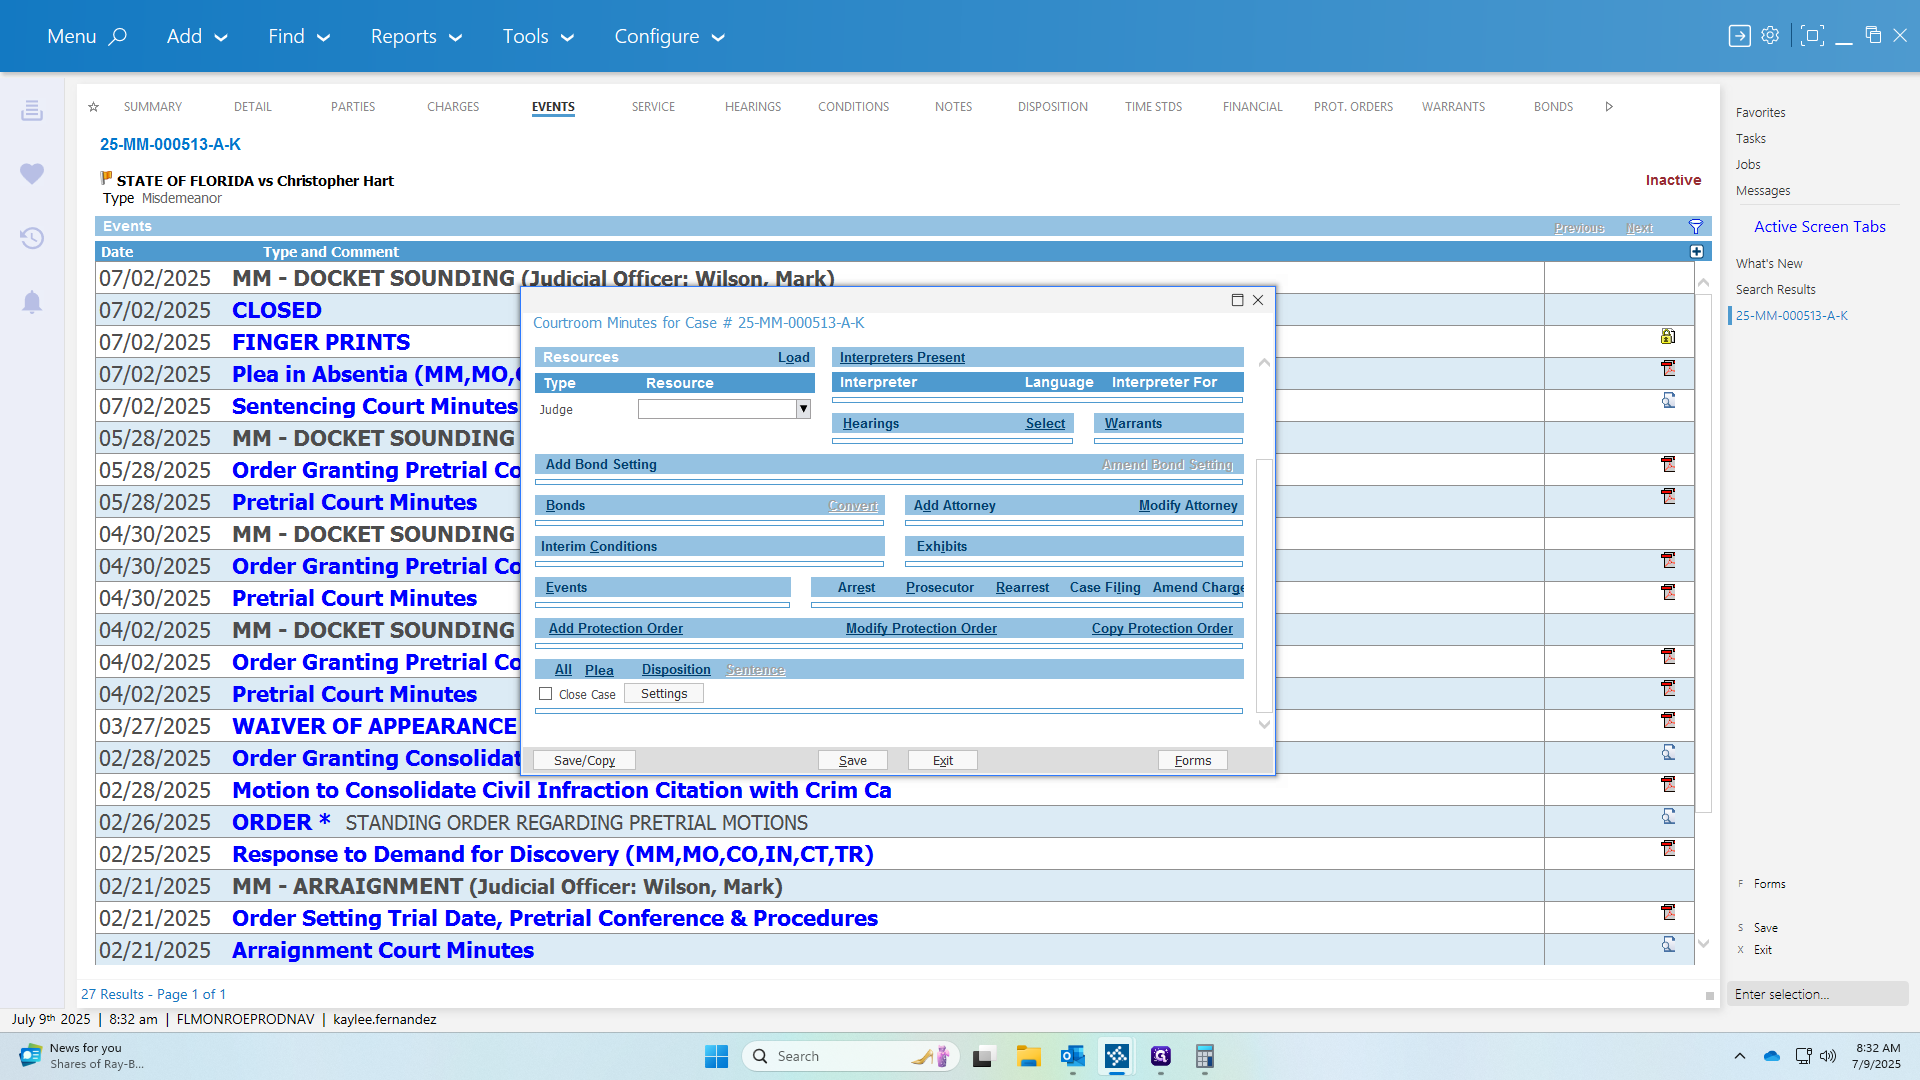This screenshot has height=1080, width=1920.
Task: Open the settings gear in top bar
Action: (x=1770, y=35)
